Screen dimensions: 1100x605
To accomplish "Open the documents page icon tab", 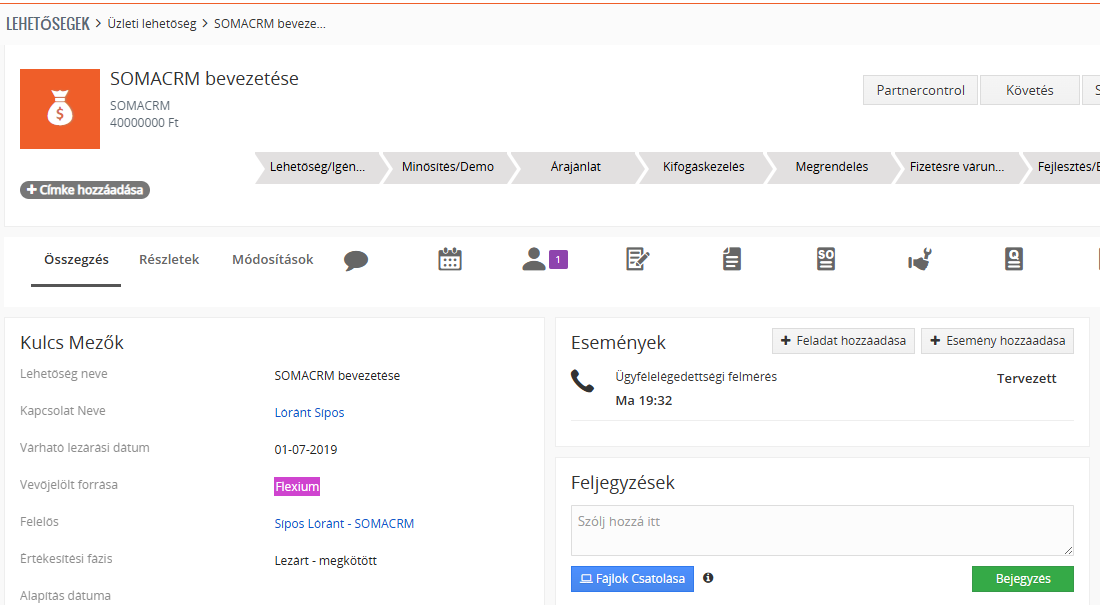I will 732,260.
